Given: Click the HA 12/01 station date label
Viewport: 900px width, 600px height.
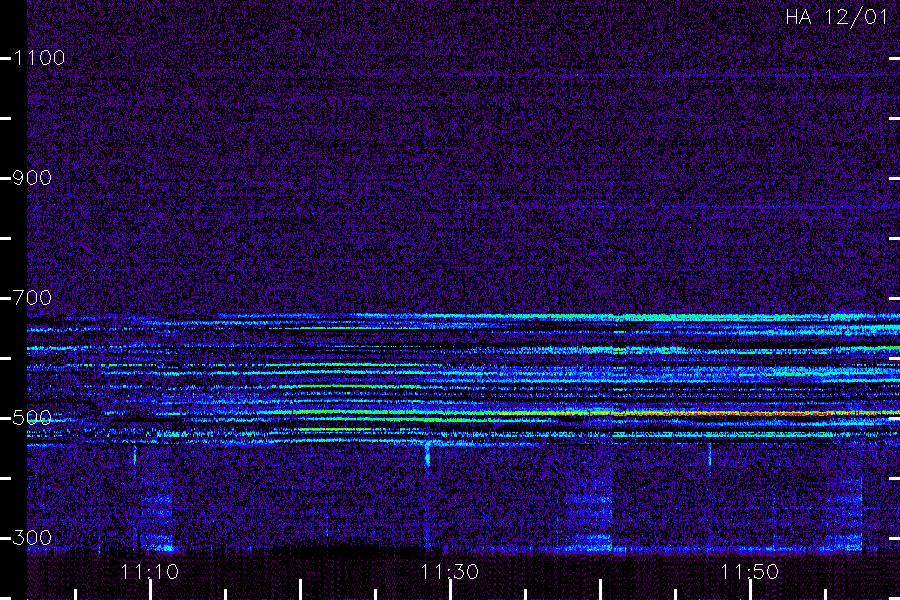Looking at the screenshot, I should pyautogui.click(x=836, y=17).
